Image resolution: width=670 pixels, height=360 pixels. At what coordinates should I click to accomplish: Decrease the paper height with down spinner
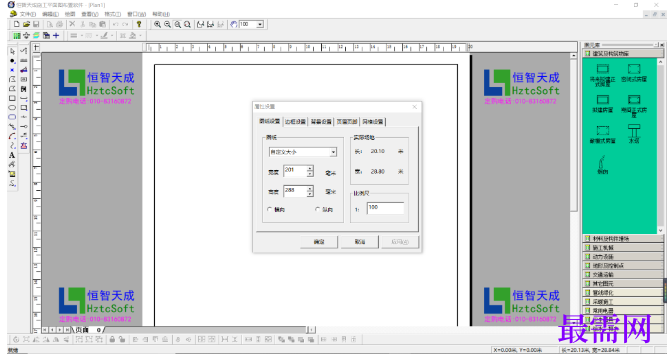310,194
